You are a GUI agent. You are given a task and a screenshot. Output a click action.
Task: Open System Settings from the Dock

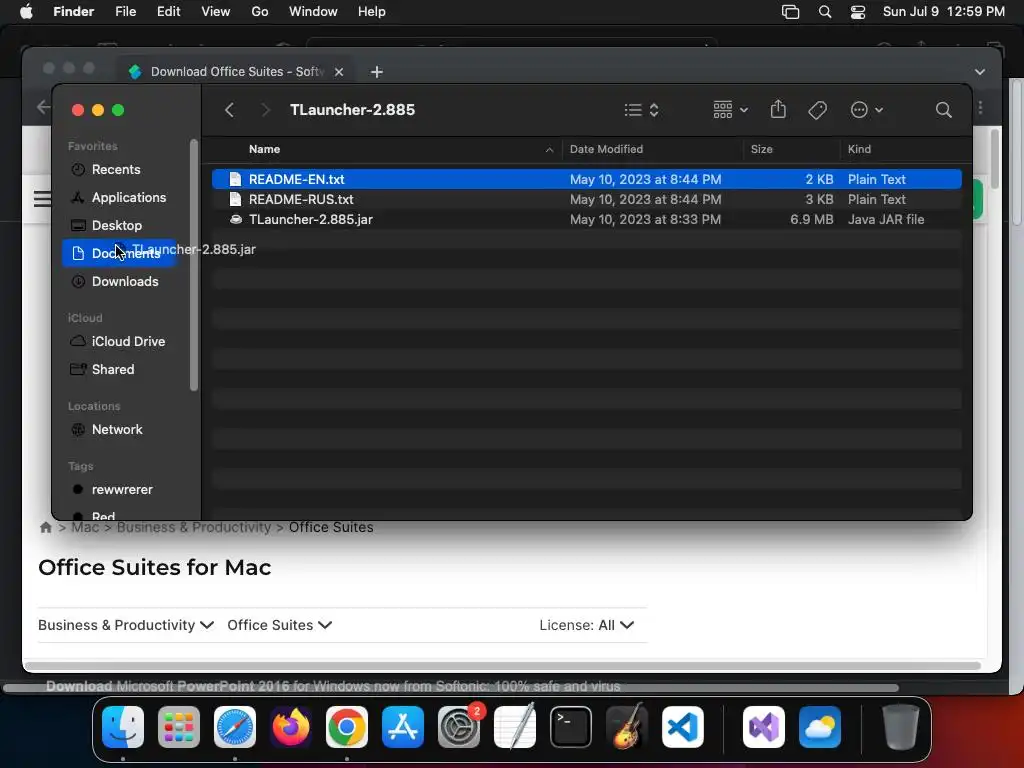point(459,727)
